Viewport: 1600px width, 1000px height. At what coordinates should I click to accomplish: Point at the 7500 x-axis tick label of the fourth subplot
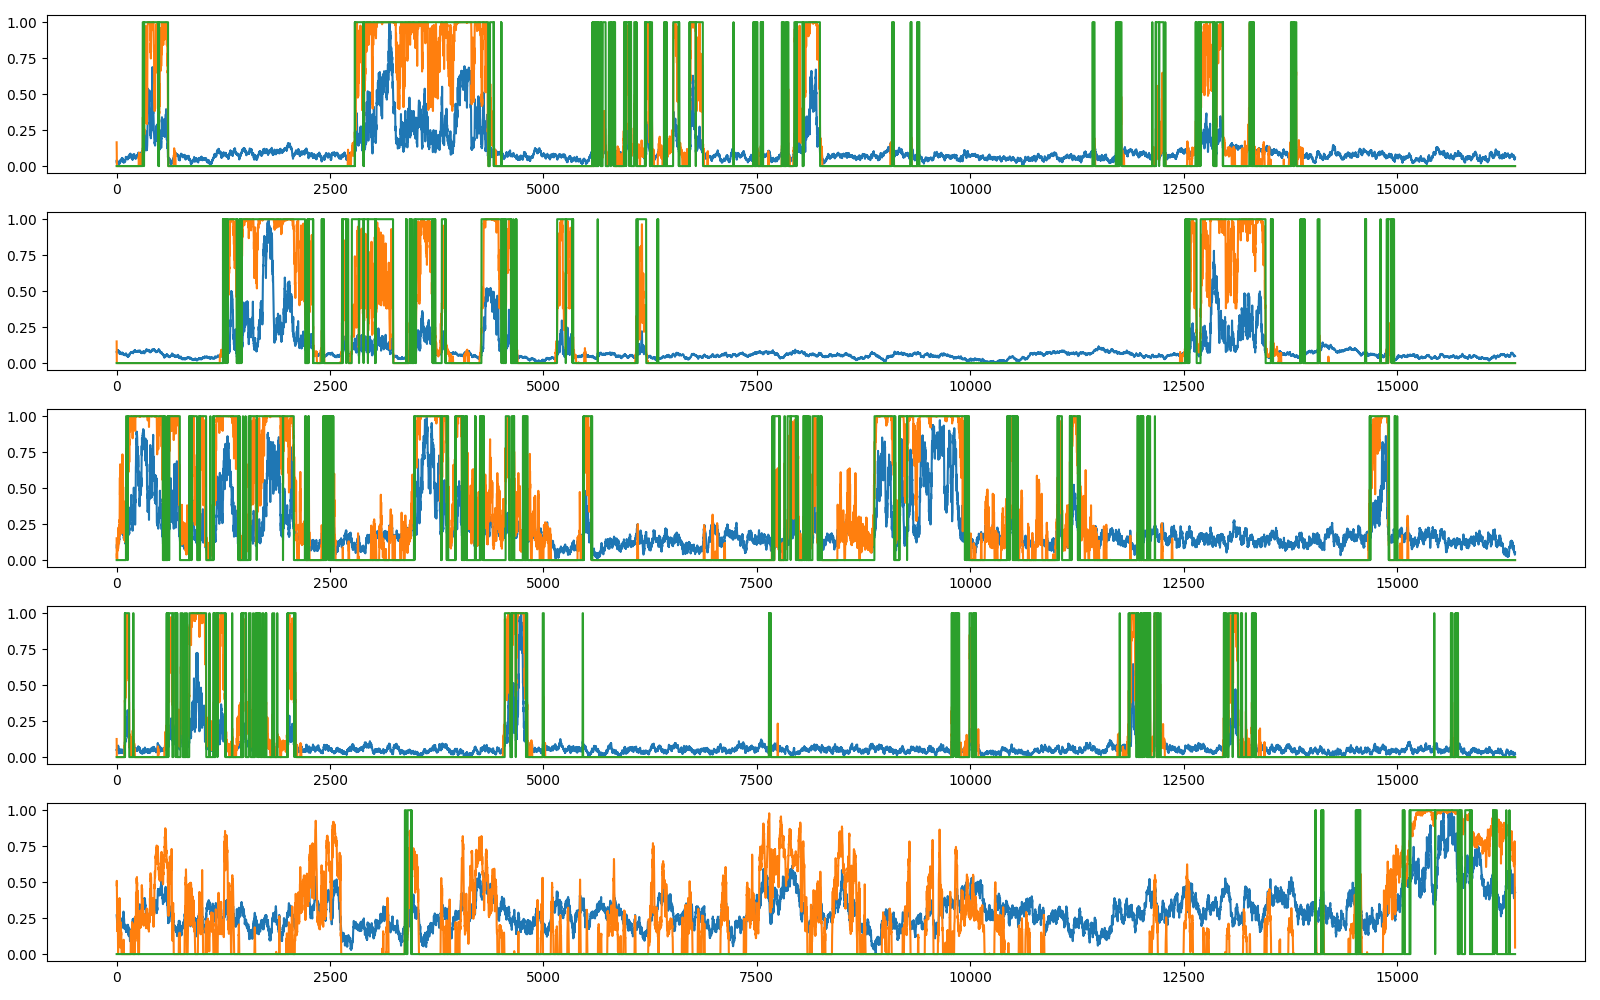[x=757, y=780]
